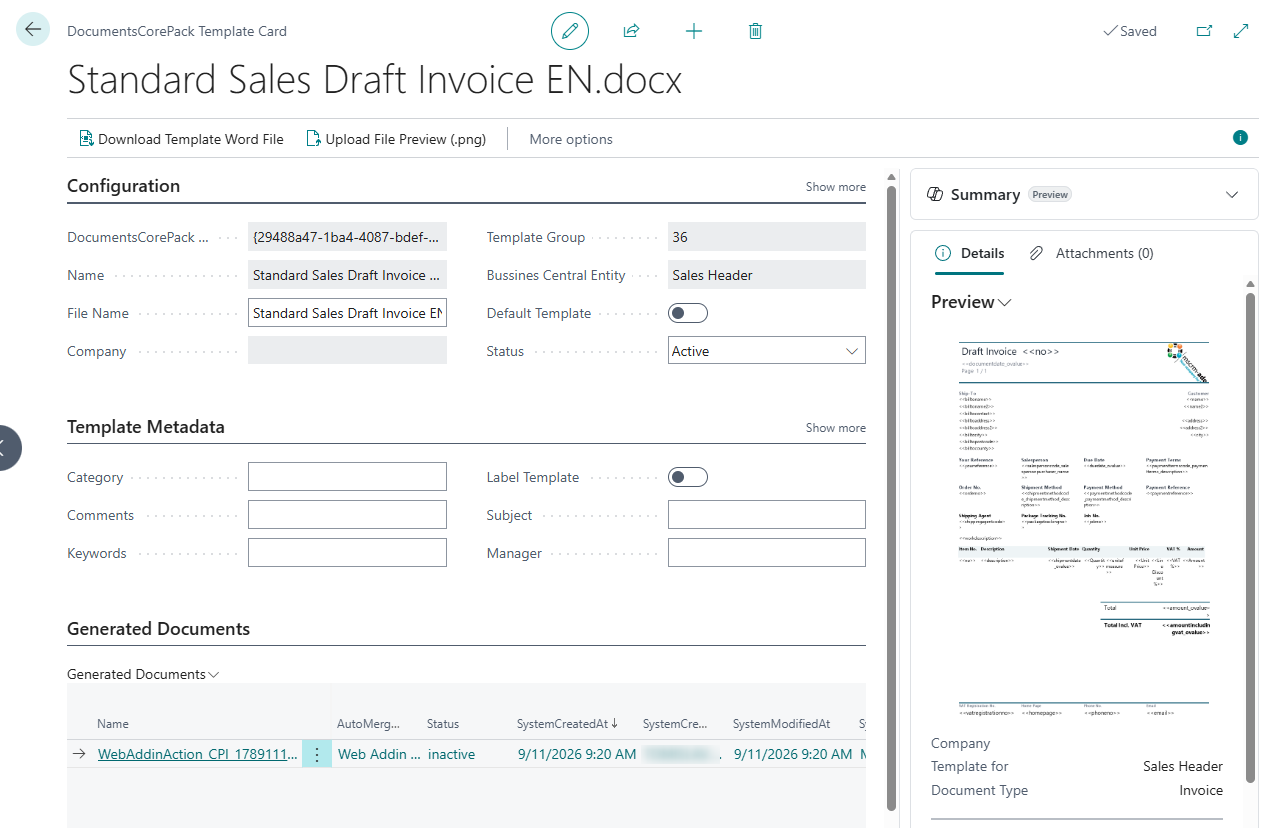Switch to the Attachments (0) tab
The image size is (1278, 828).
pyautogui.click(x=1092, y=253)
